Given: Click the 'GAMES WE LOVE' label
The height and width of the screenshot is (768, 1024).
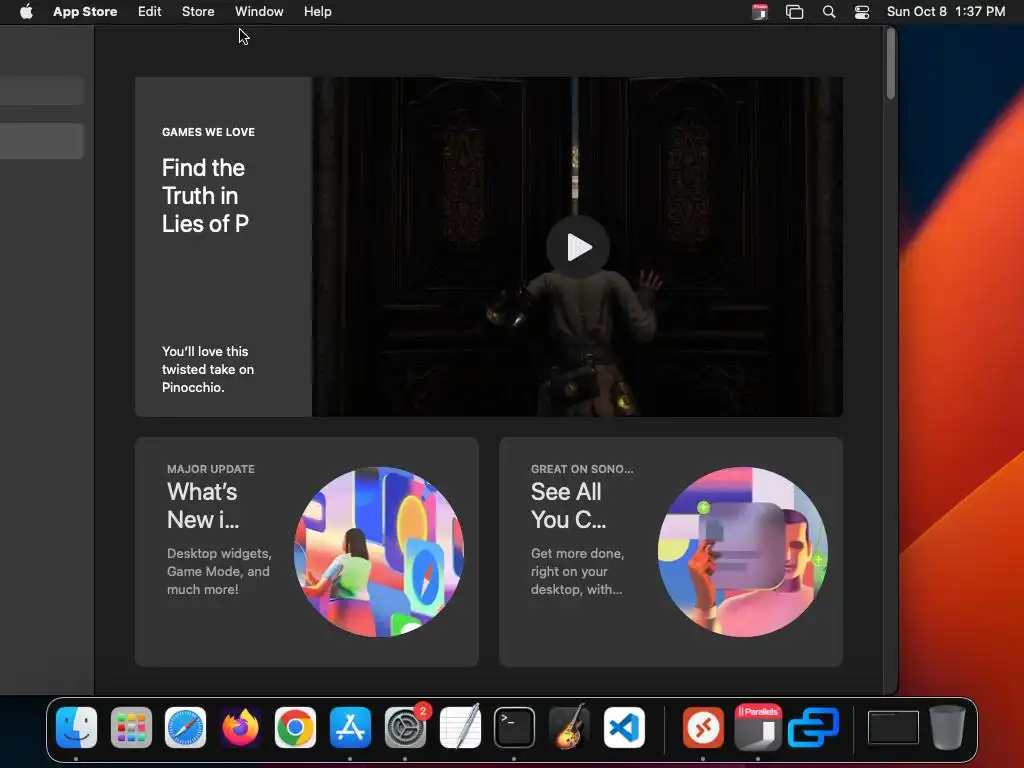Looking at the screenshot, I should click(208, 132).
